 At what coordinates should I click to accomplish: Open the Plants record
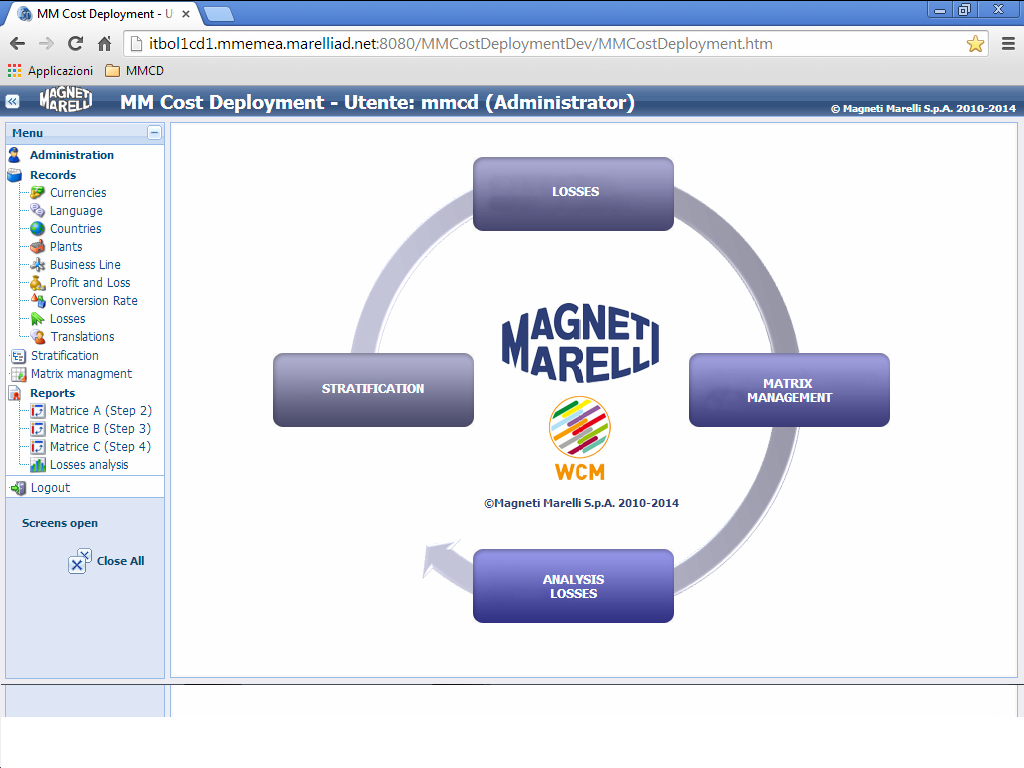(x=66, y=246)
